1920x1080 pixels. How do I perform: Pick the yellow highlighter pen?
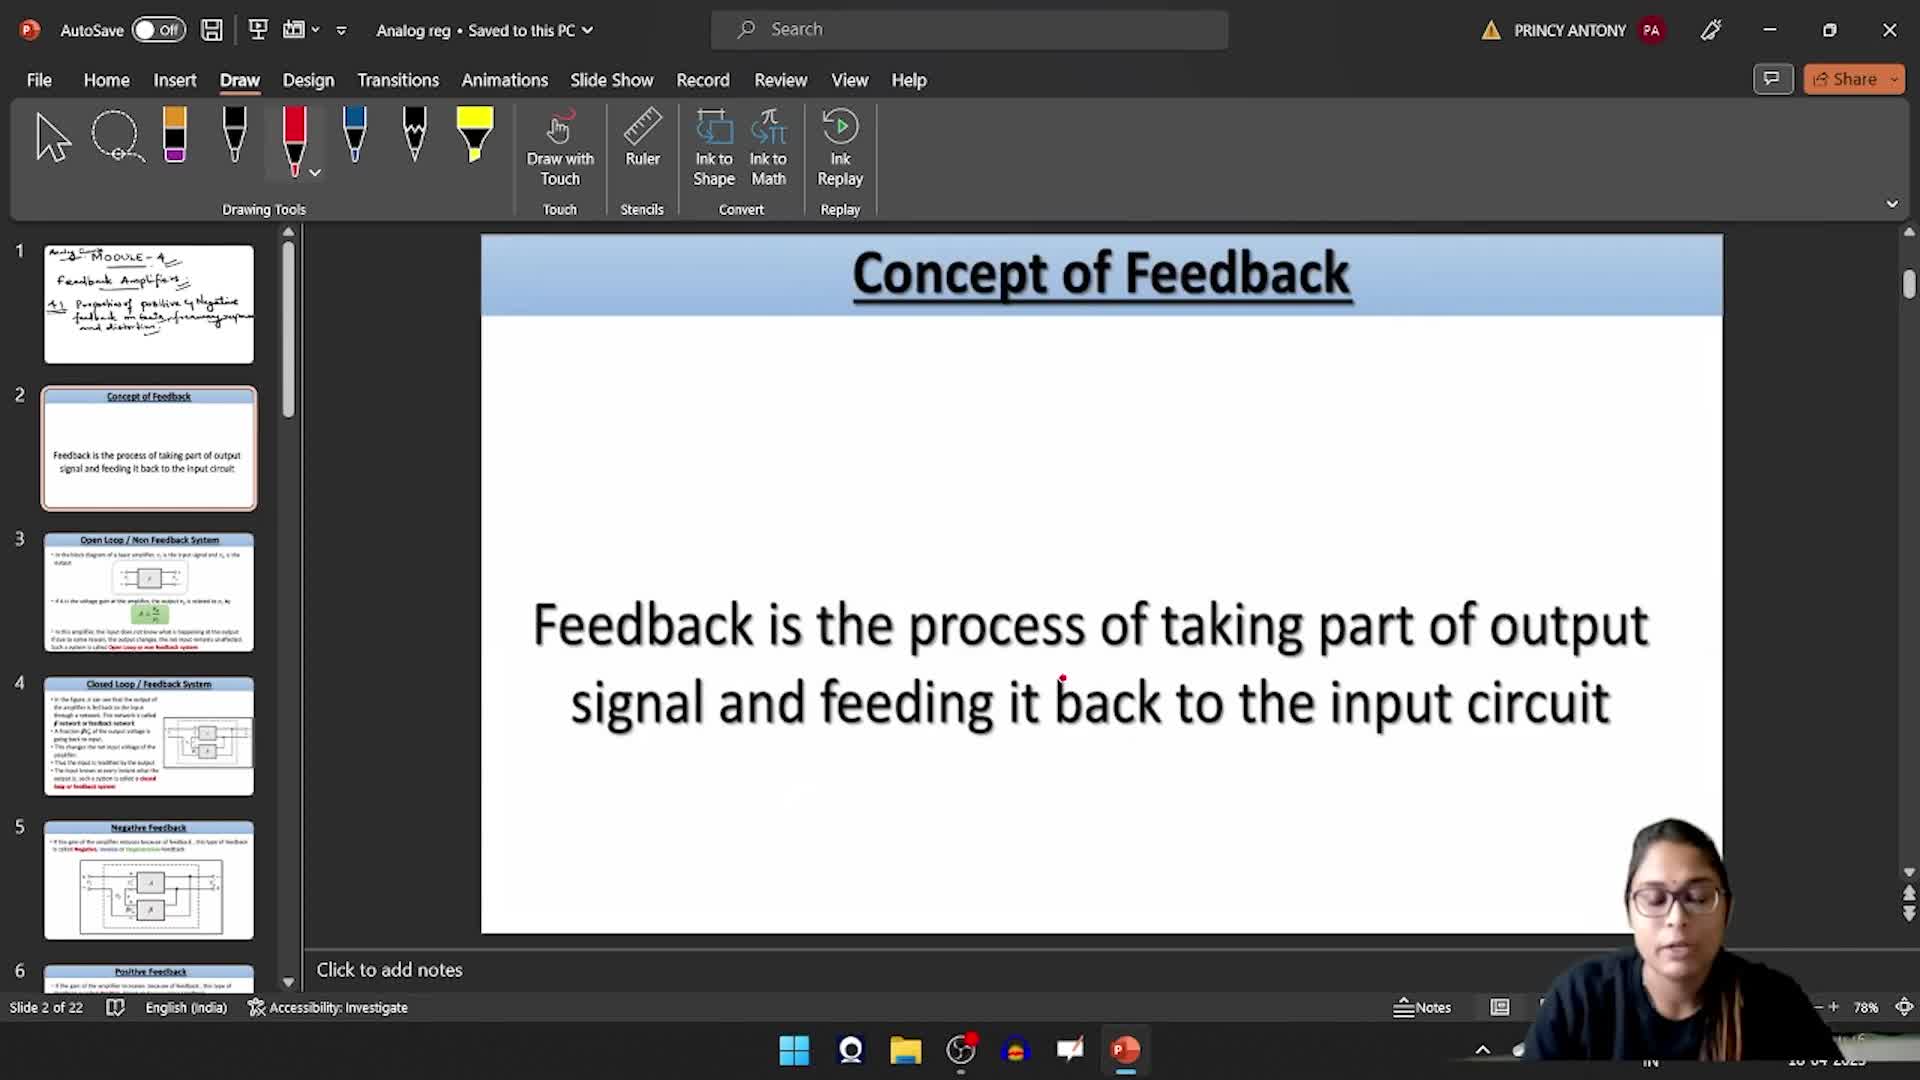(474, 136)
